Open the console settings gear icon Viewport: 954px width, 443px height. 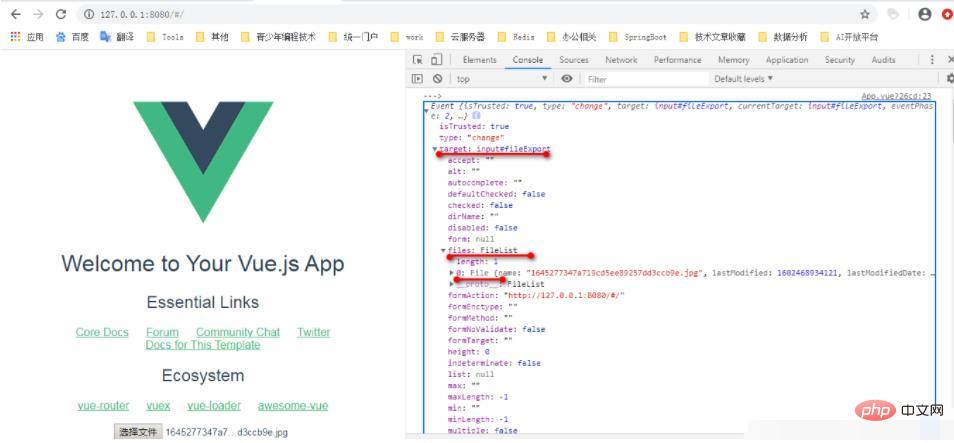coord(950,78)
